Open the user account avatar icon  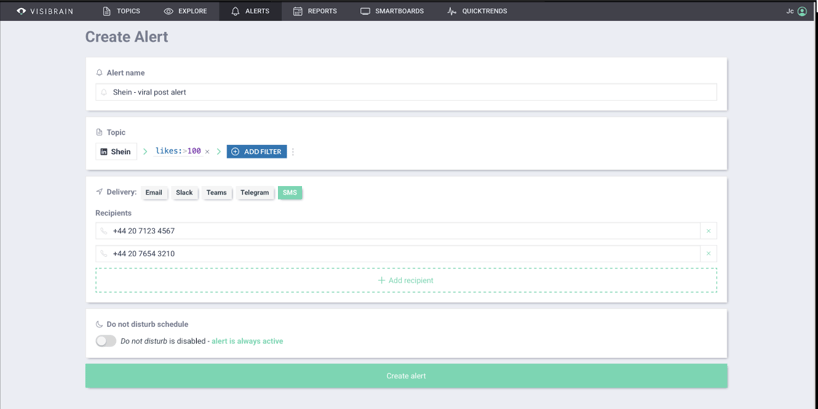click(x=802, y=11)
